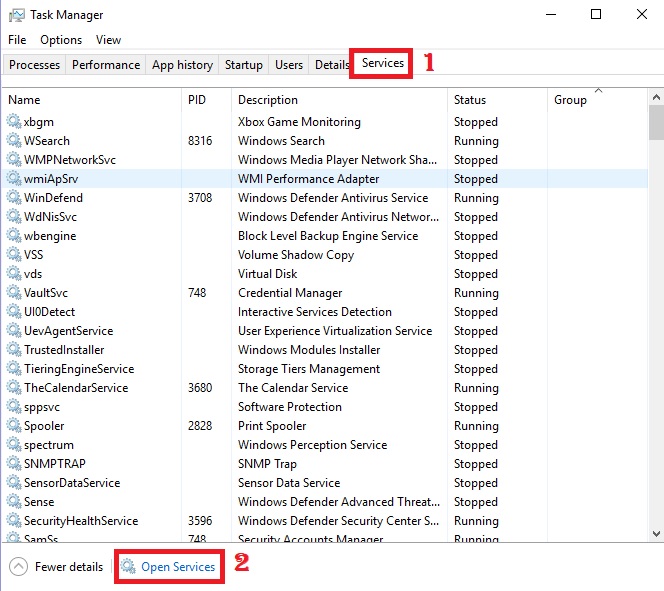Screen dimensions: 664x591
Task: Click the Open Services link
Action: pyautogui.click(x=178, y=567)
